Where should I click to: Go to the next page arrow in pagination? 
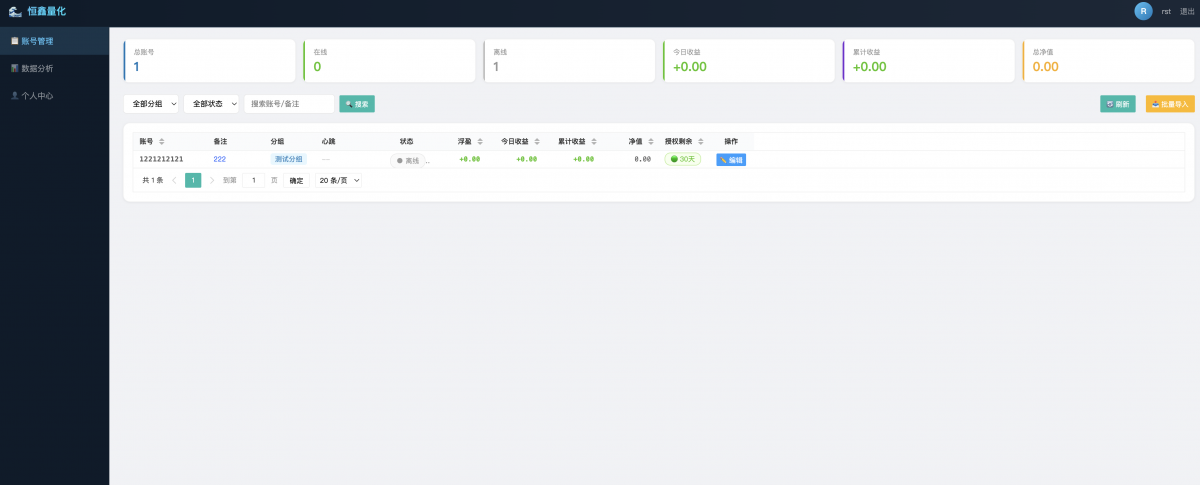(x=212, y=181)
